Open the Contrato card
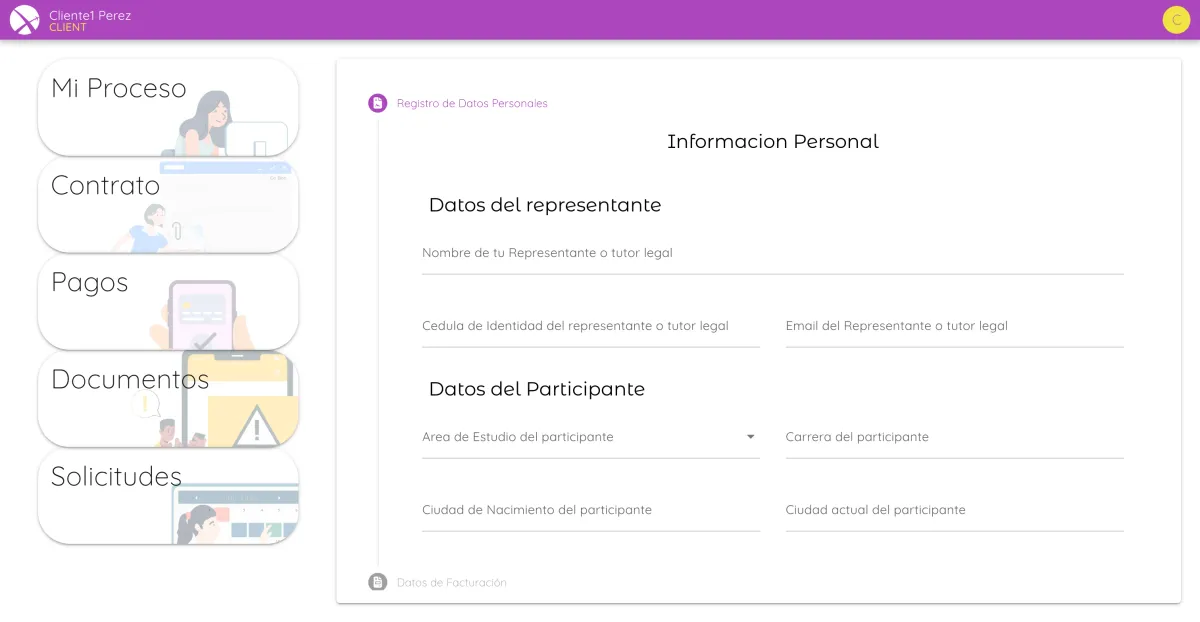The height and width of the screenshot is (622, 1200). (168, 205)
